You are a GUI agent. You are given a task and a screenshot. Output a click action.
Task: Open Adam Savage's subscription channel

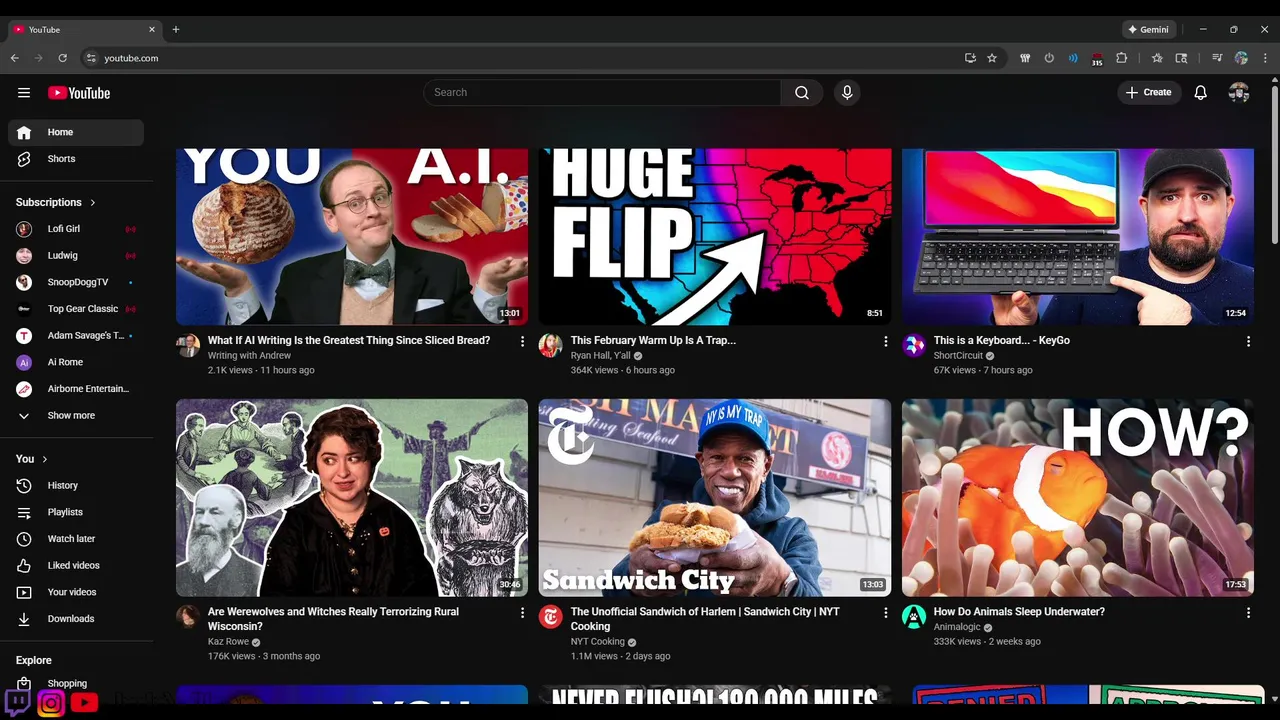(x=76, y=336)
